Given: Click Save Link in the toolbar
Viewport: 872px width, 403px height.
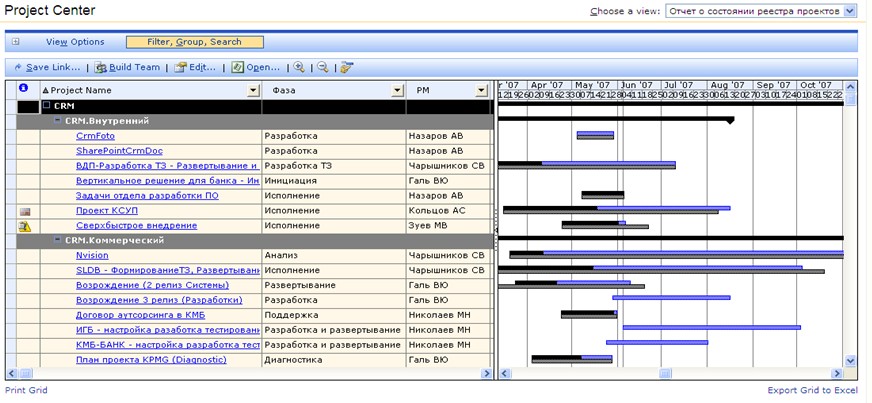Looking at the screenshot, I should coord(47,67).
